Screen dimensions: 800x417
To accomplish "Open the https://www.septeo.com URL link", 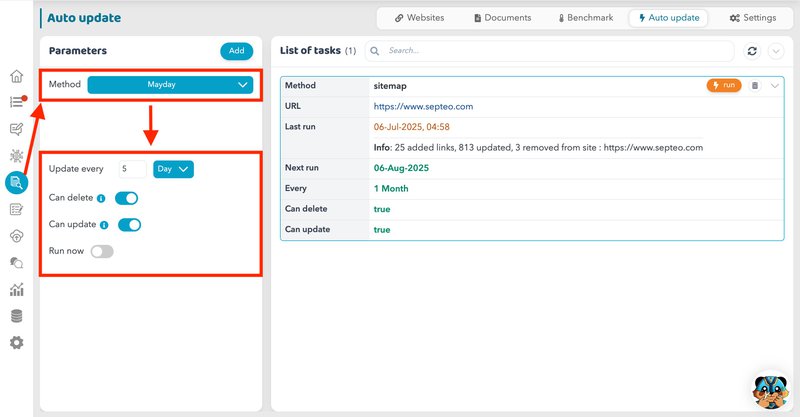I will pyautogui.click(x=423, y=107).
